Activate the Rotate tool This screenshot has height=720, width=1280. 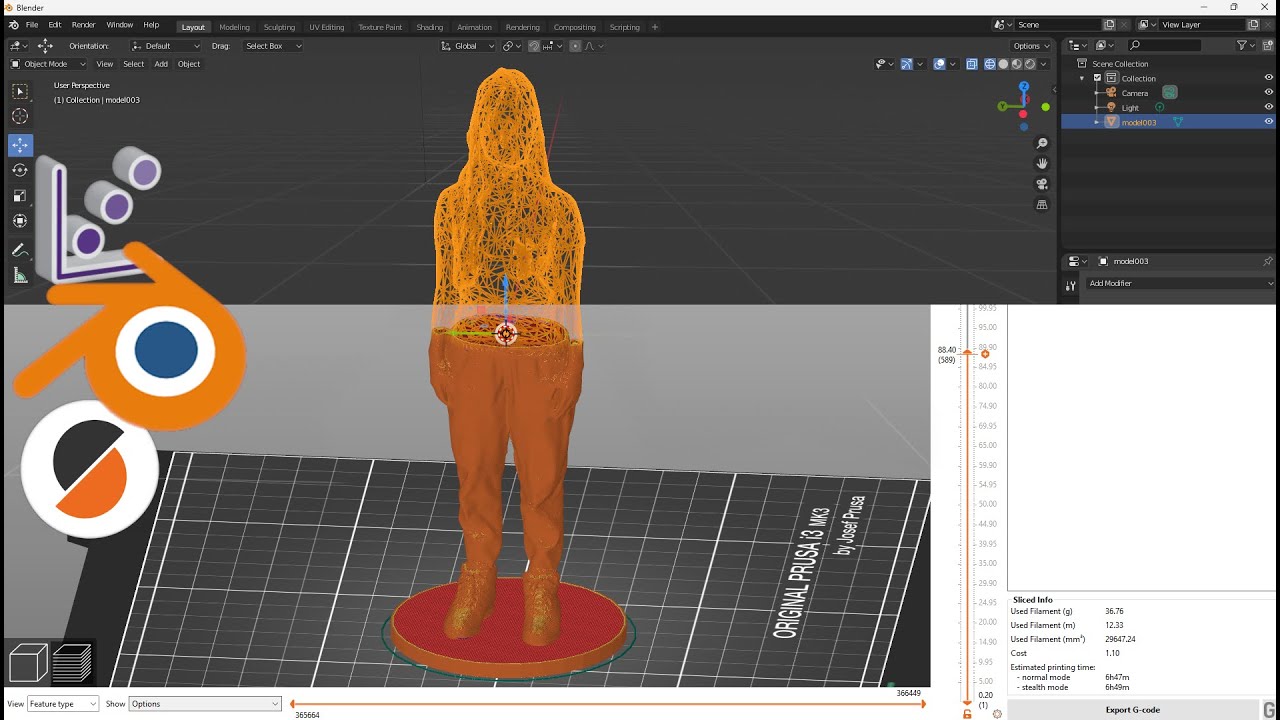coord(20,170)
